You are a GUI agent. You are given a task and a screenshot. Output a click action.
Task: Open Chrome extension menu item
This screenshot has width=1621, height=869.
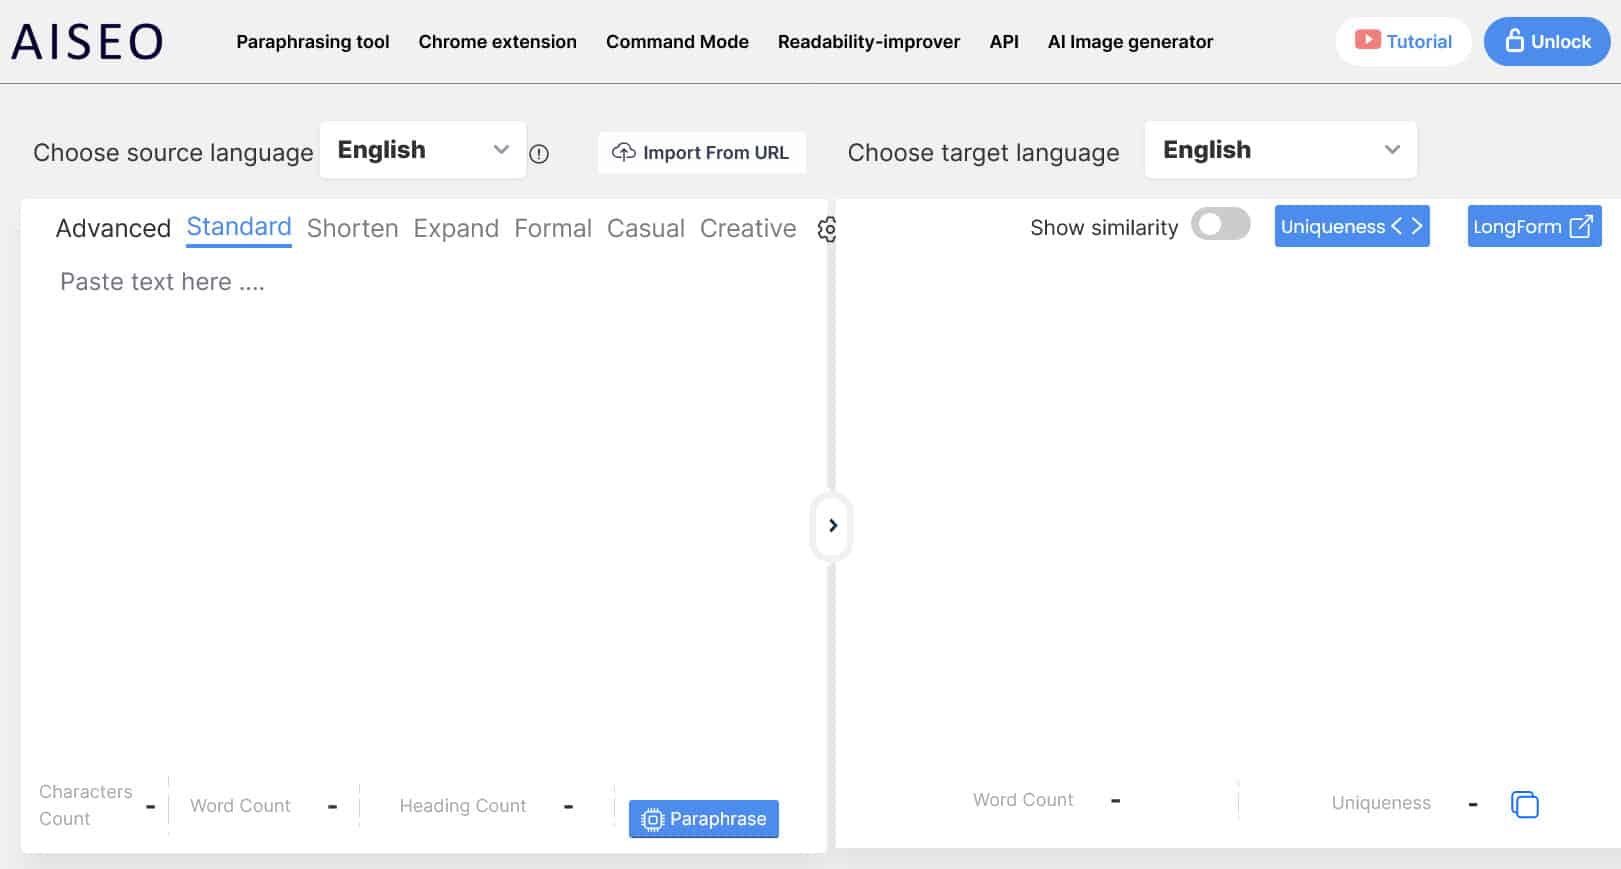coord(497,42)
